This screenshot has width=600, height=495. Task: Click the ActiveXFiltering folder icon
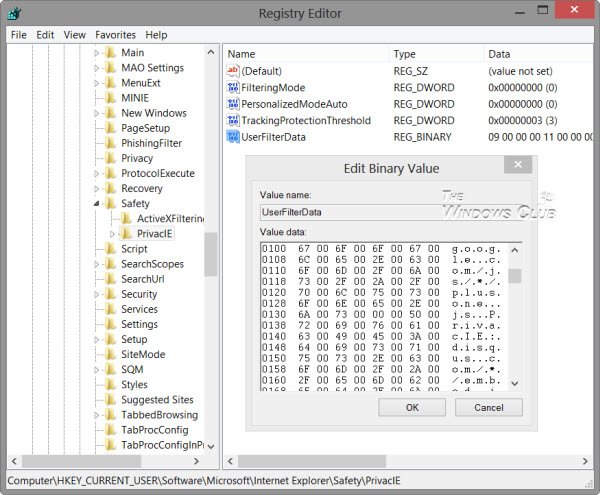coord(126,218)
